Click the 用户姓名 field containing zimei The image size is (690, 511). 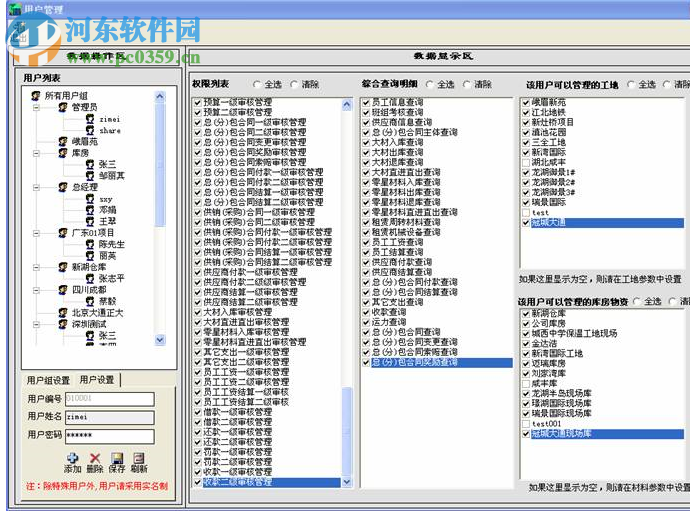pos(110,417)
